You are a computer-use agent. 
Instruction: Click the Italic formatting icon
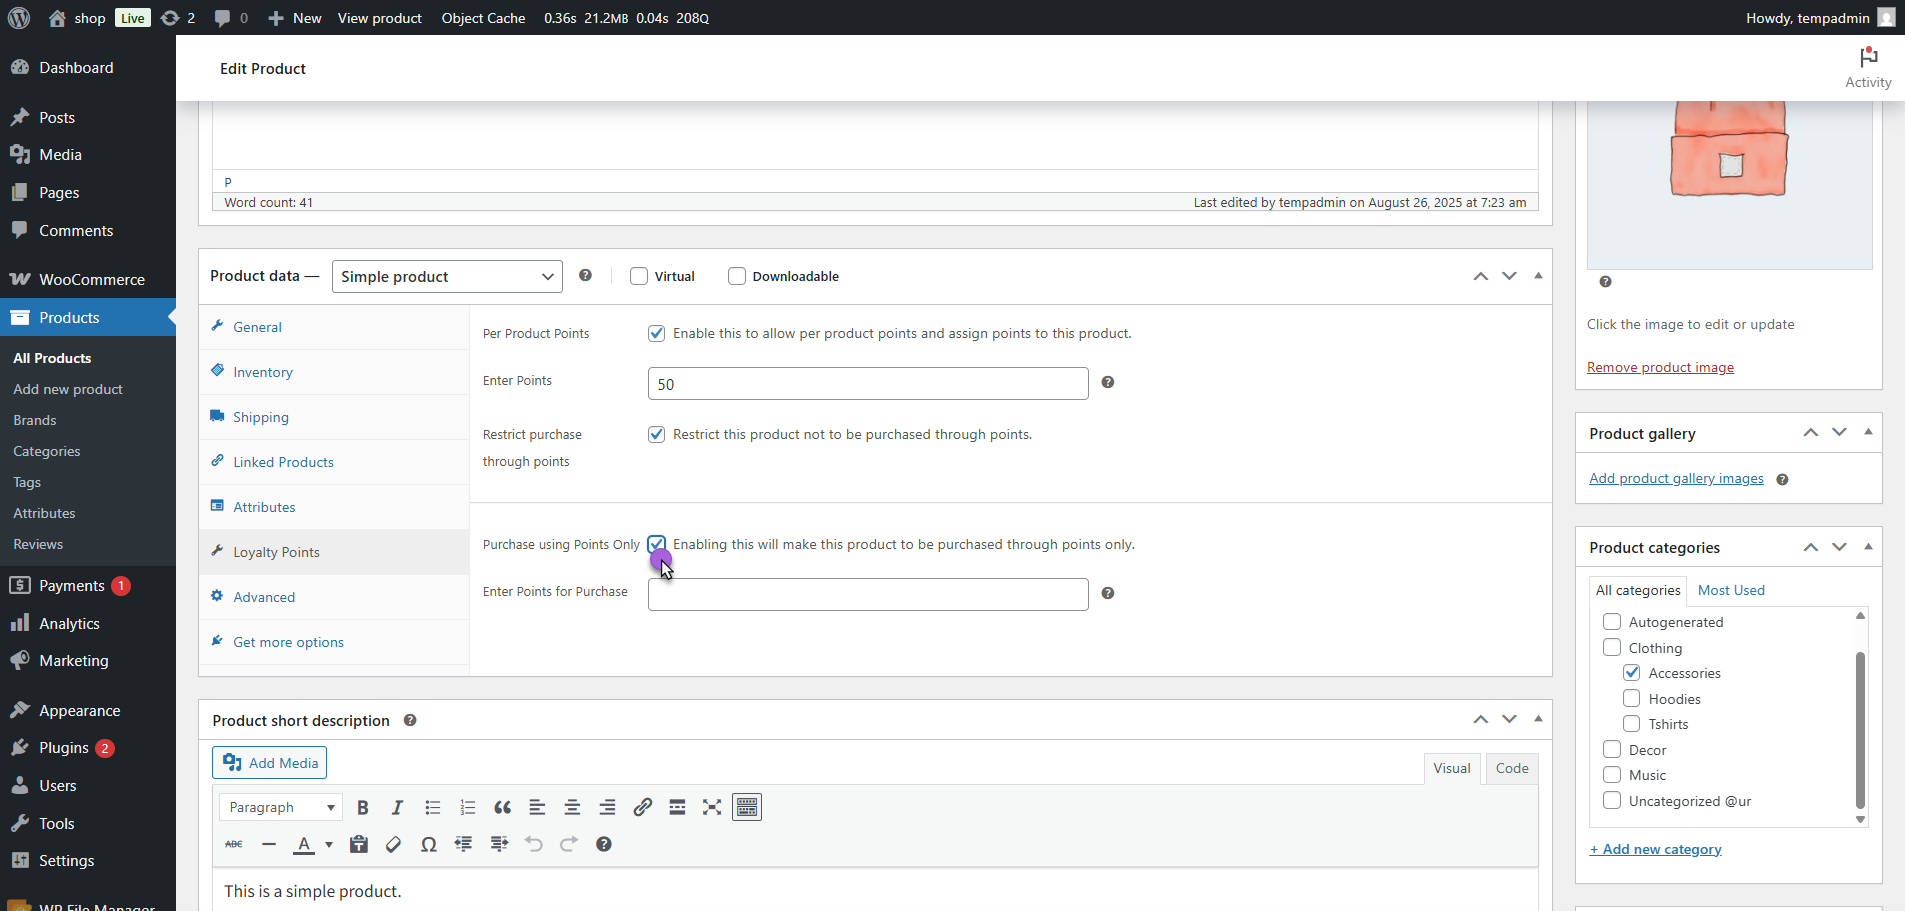click(x=397, y=808)
